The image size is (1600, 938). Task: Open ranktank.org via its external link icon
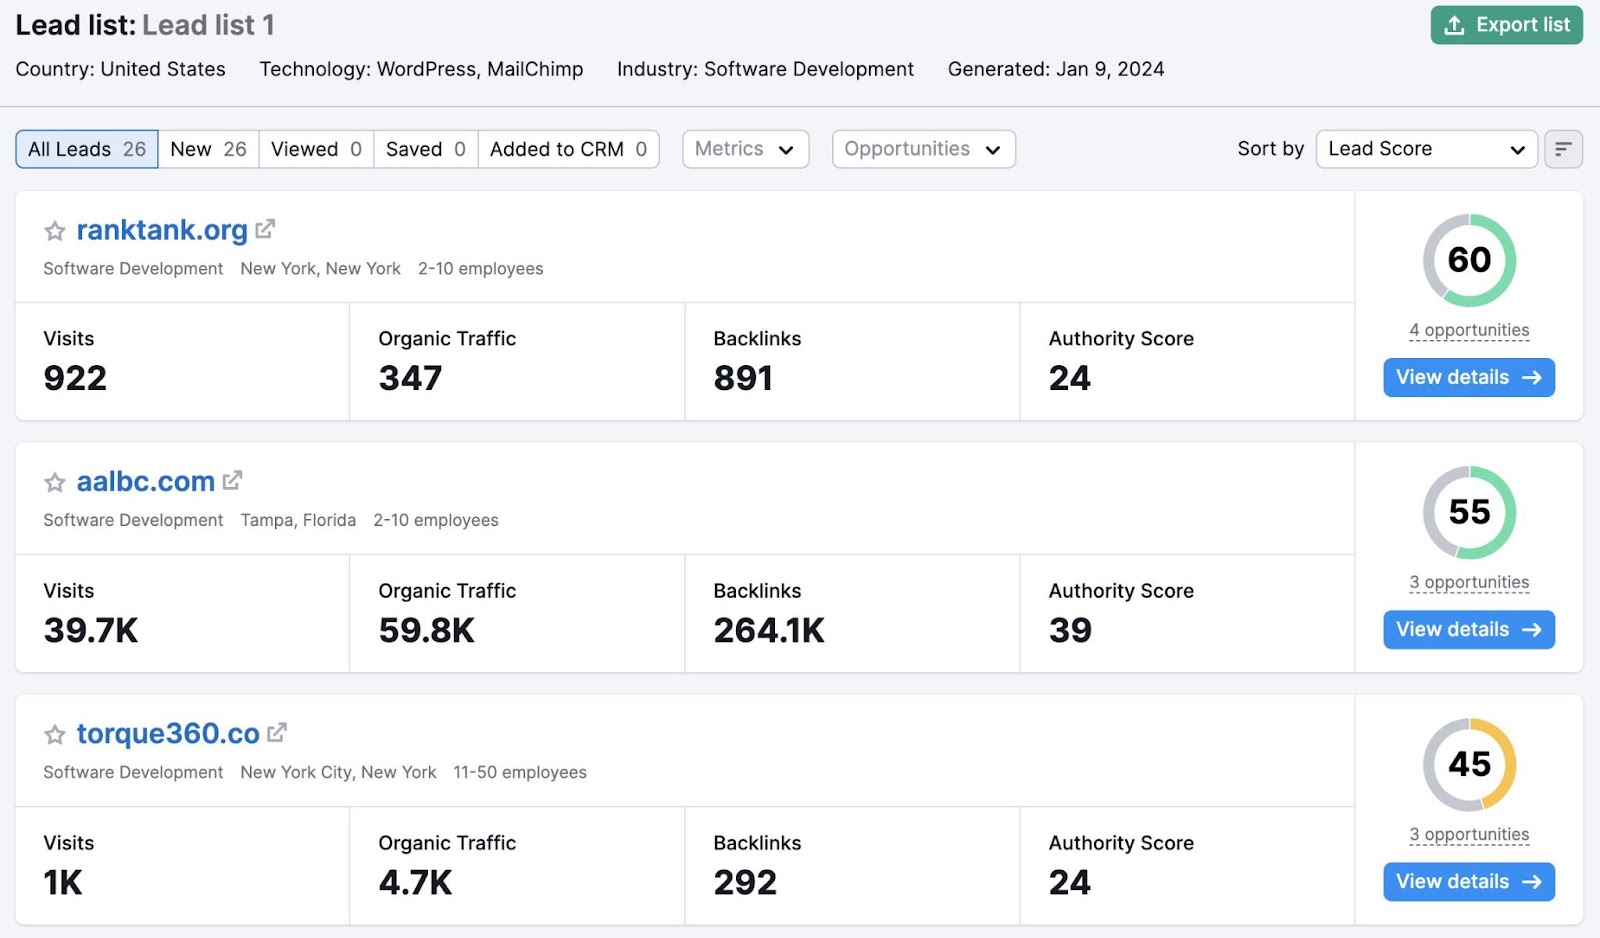tap(264, 228)
